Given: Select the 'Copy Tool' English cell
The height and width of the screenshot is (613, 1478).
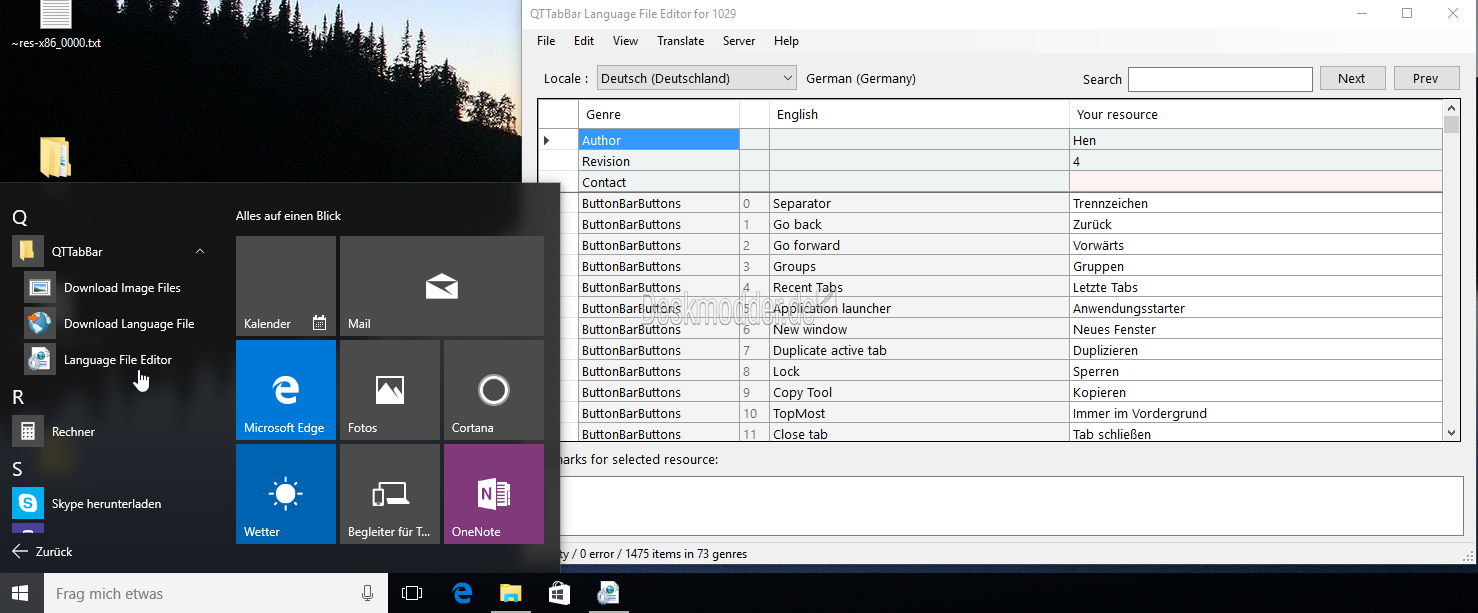Looking at the screenshot, I should tap(919, 392).
